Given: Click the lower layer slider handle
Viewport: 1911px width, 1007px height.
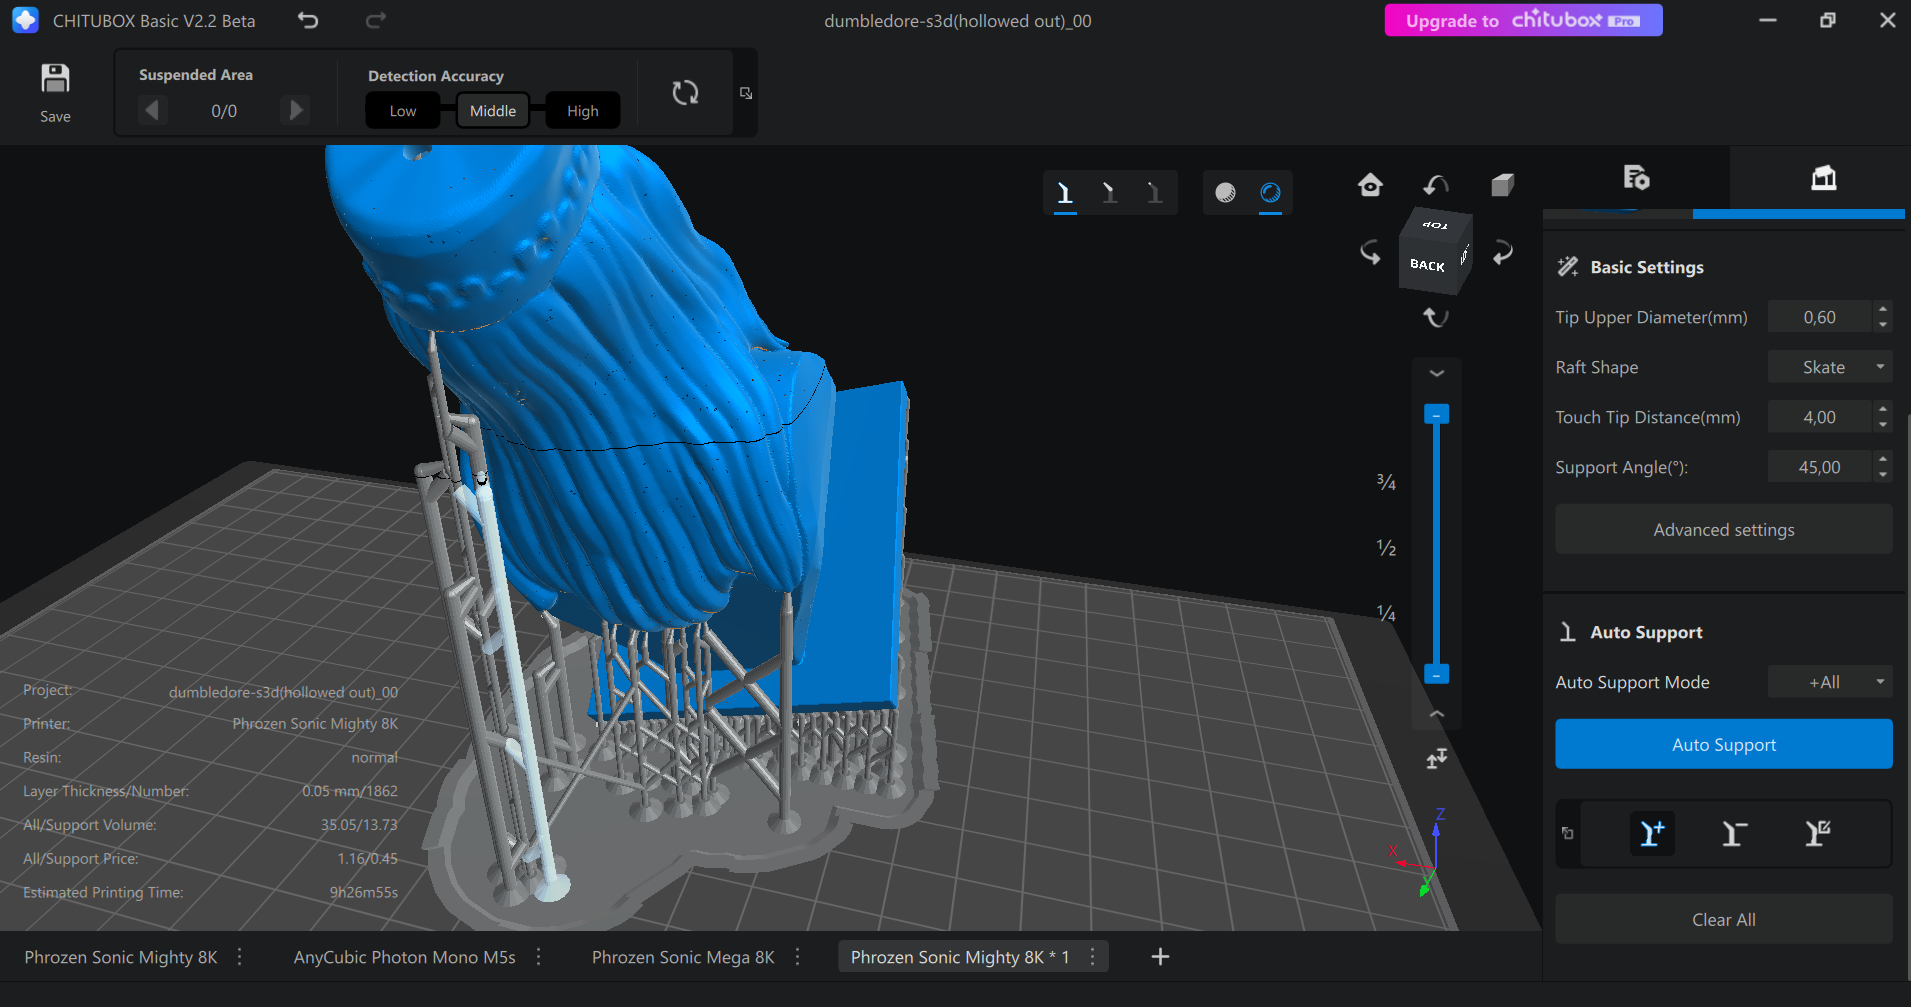Looking at the screenshot, I should coord(1436,674).
